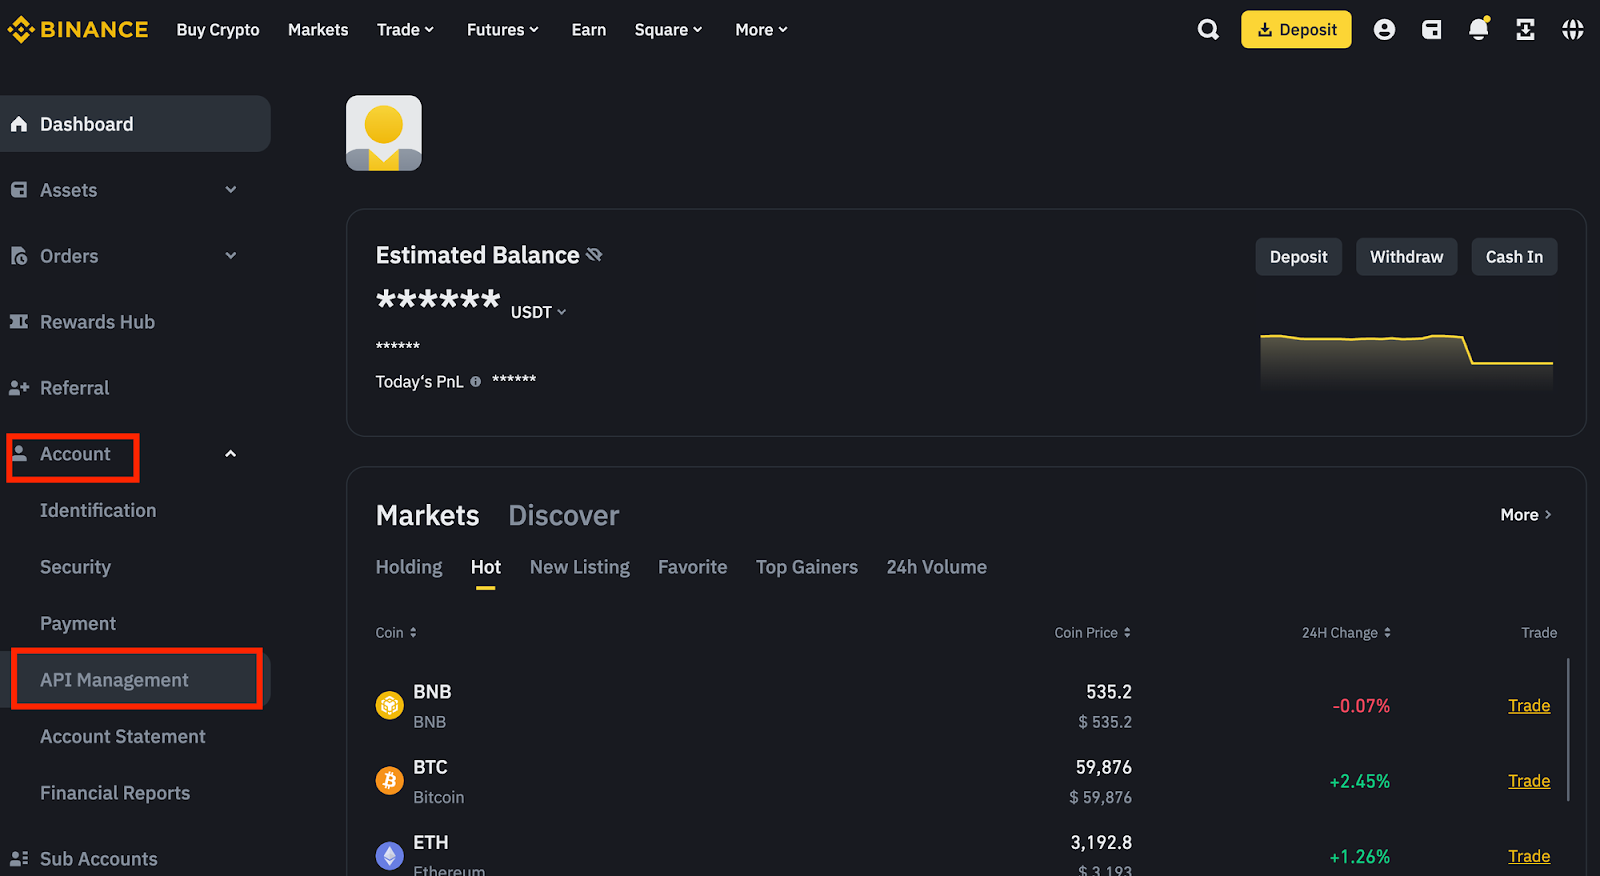This screenshot has width=1600, height=876.
Task: Click the Trade link for BTC
Action: tap(1529, 781)
